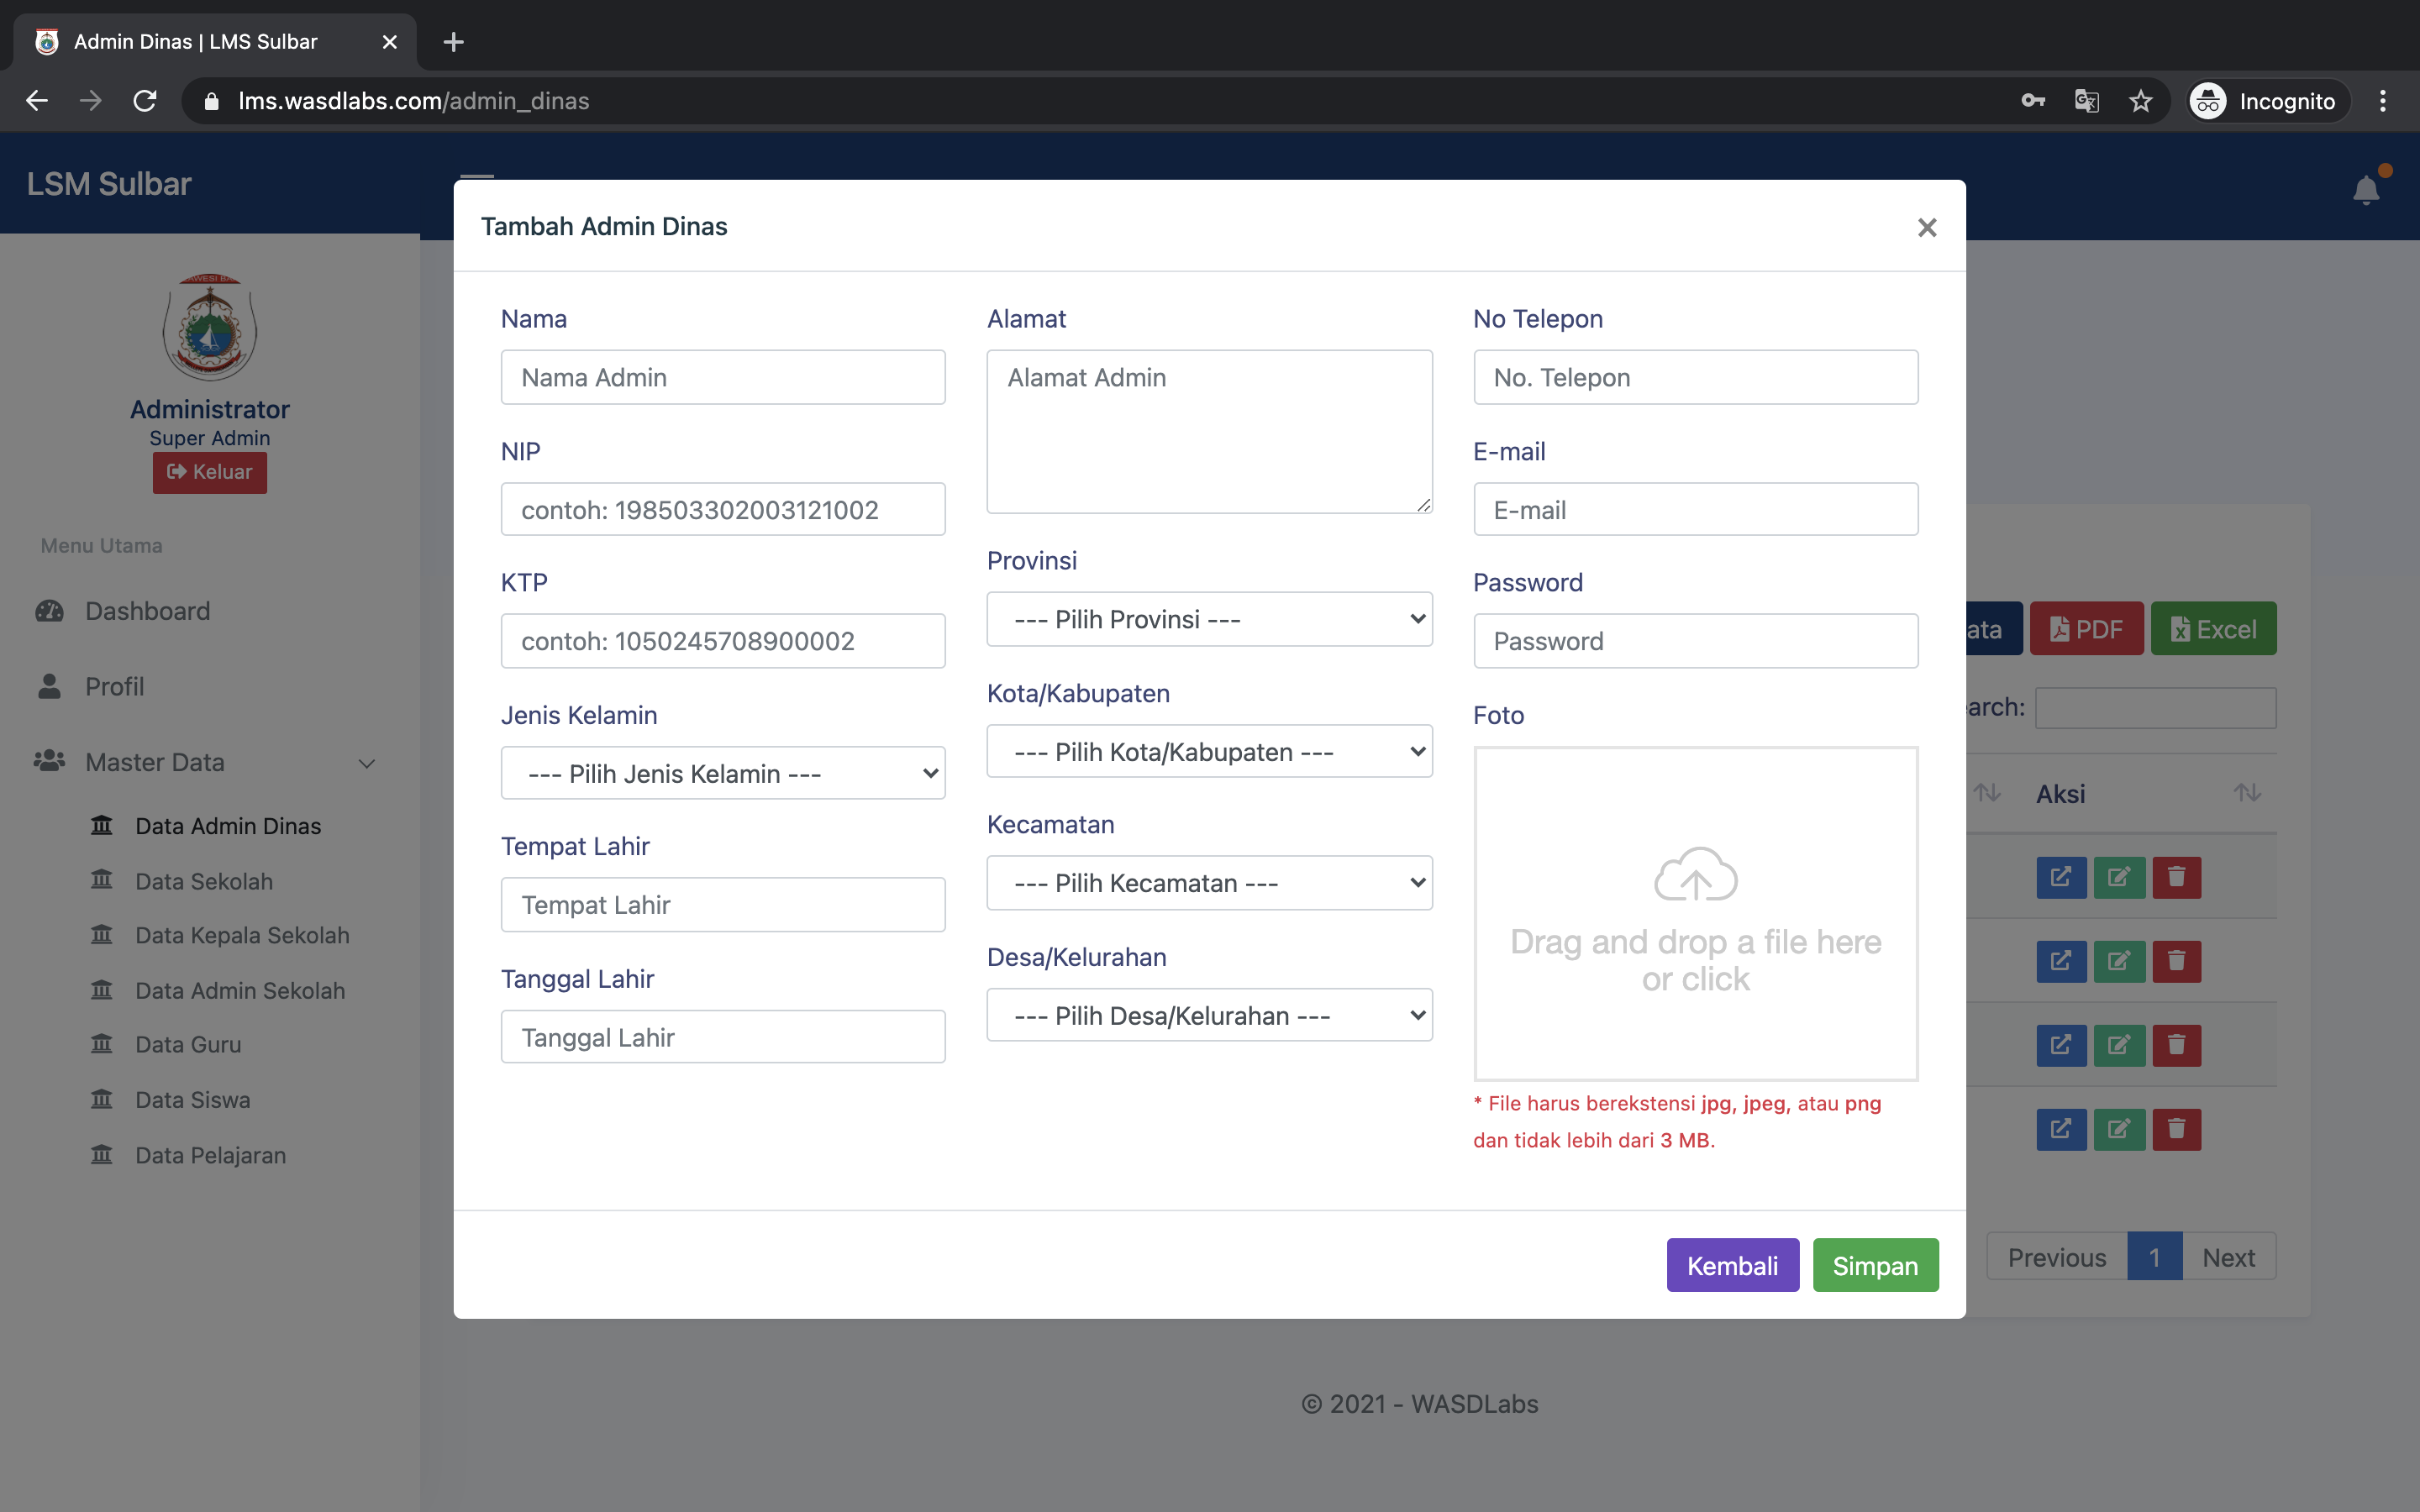The height and width of the screenshot is (1512, 2420).
Task: Click green edit icon in first row
Action: pos(2119,877)
